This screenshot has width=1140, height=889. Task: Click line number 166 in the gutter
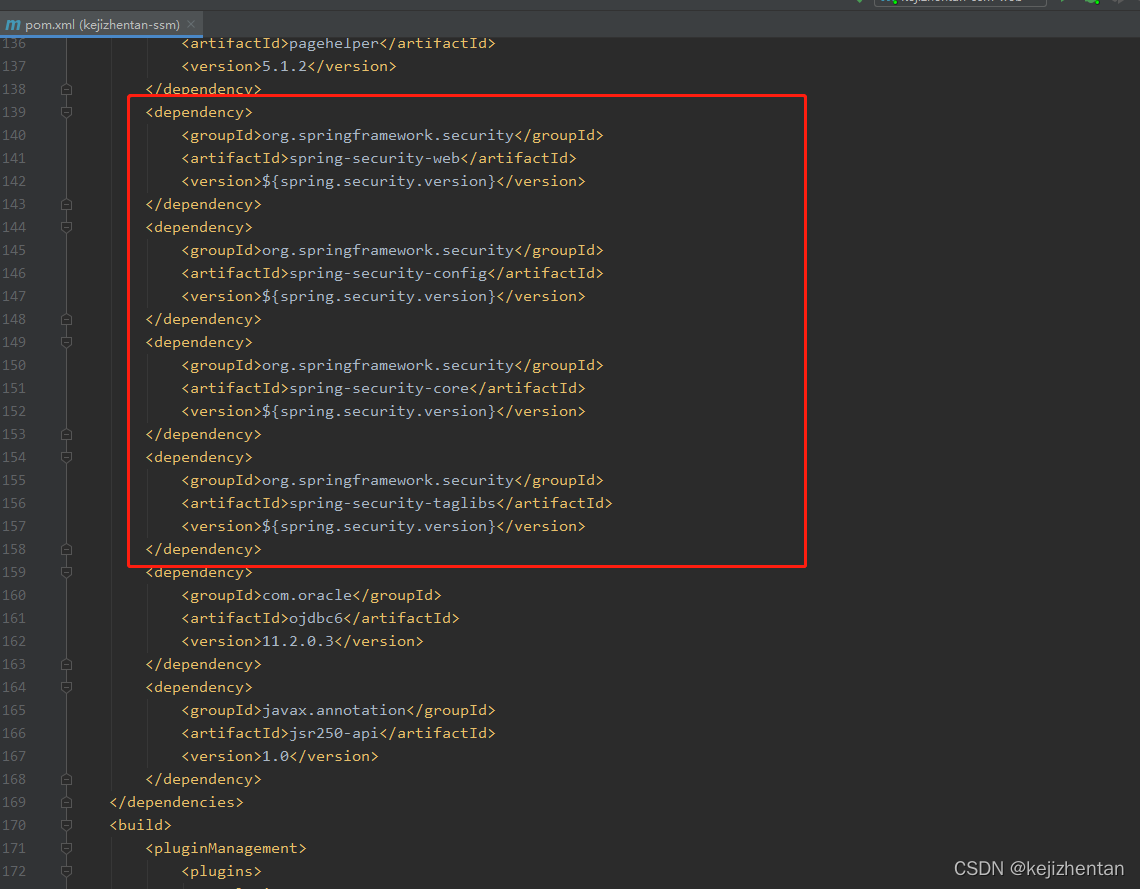[14, 733]
